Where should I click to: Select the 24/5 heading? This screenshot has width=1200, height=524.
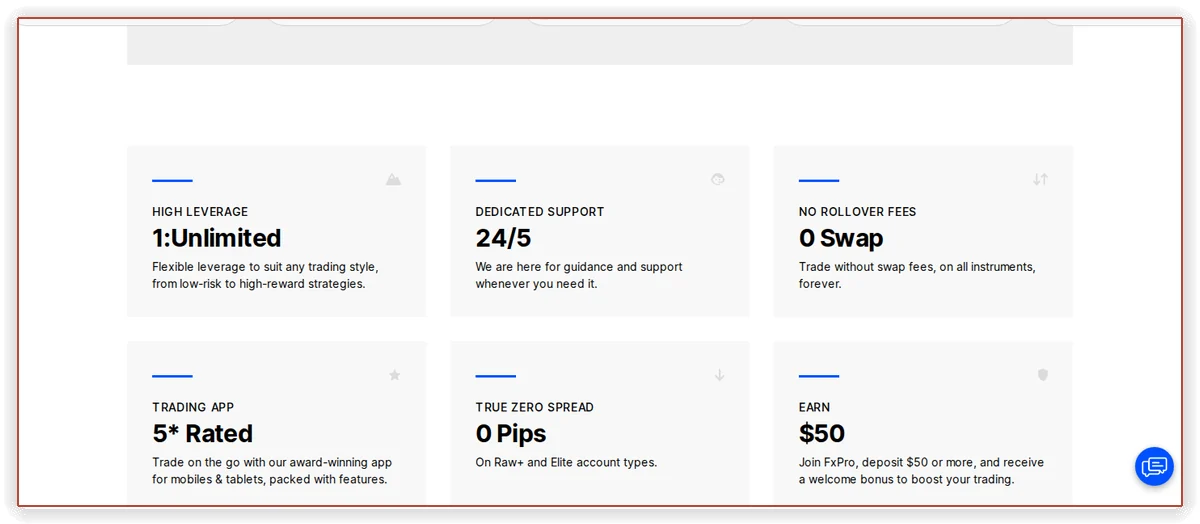(x=503, y=238)
